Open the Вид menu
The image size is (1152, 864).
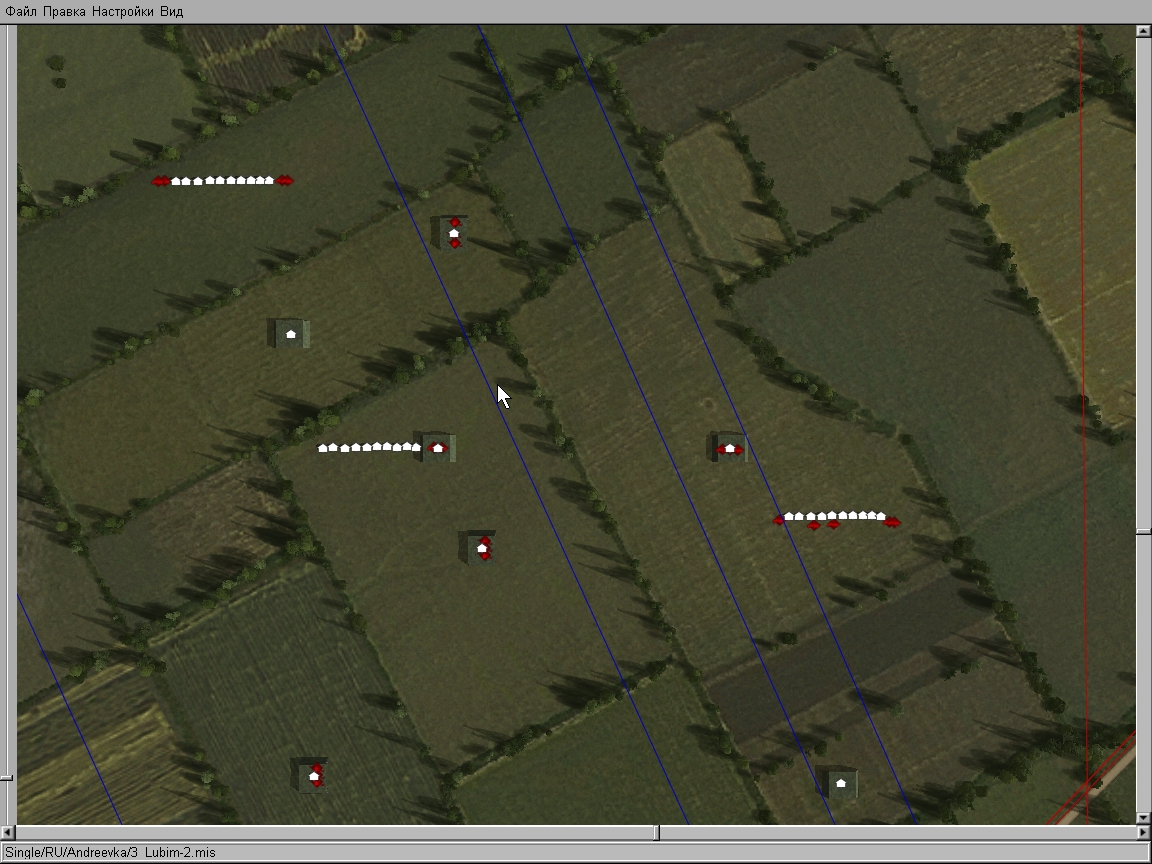[x=171, y=12]
